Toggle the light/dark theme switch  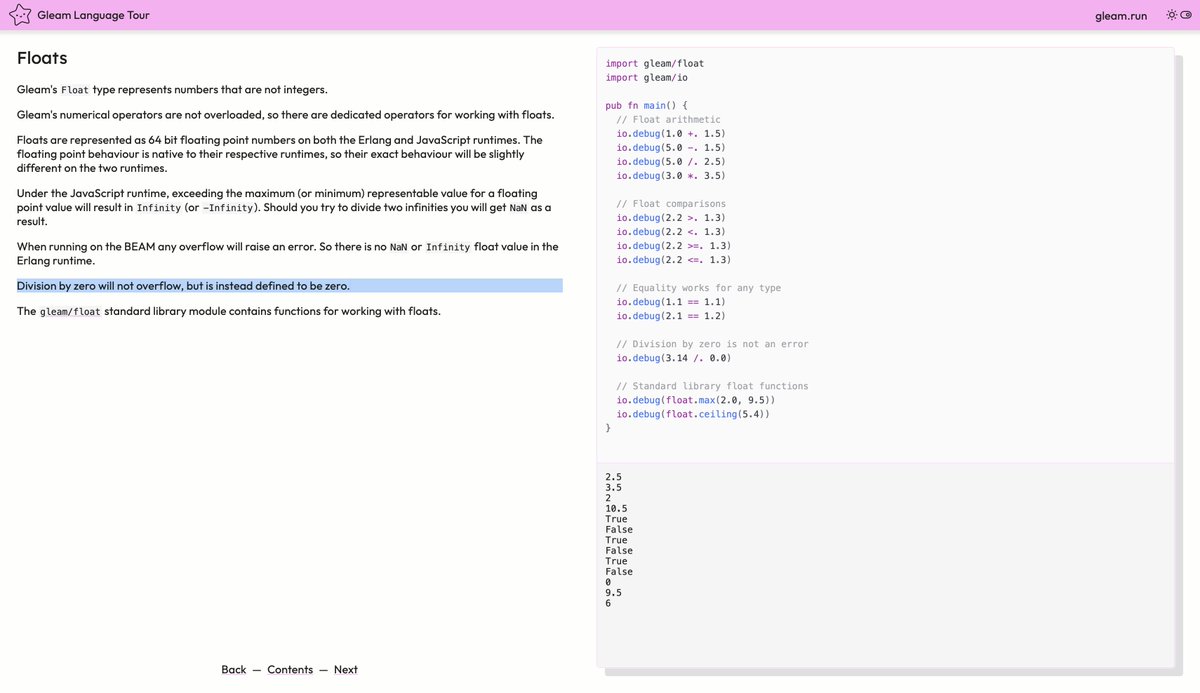(x=1178, y=15)
